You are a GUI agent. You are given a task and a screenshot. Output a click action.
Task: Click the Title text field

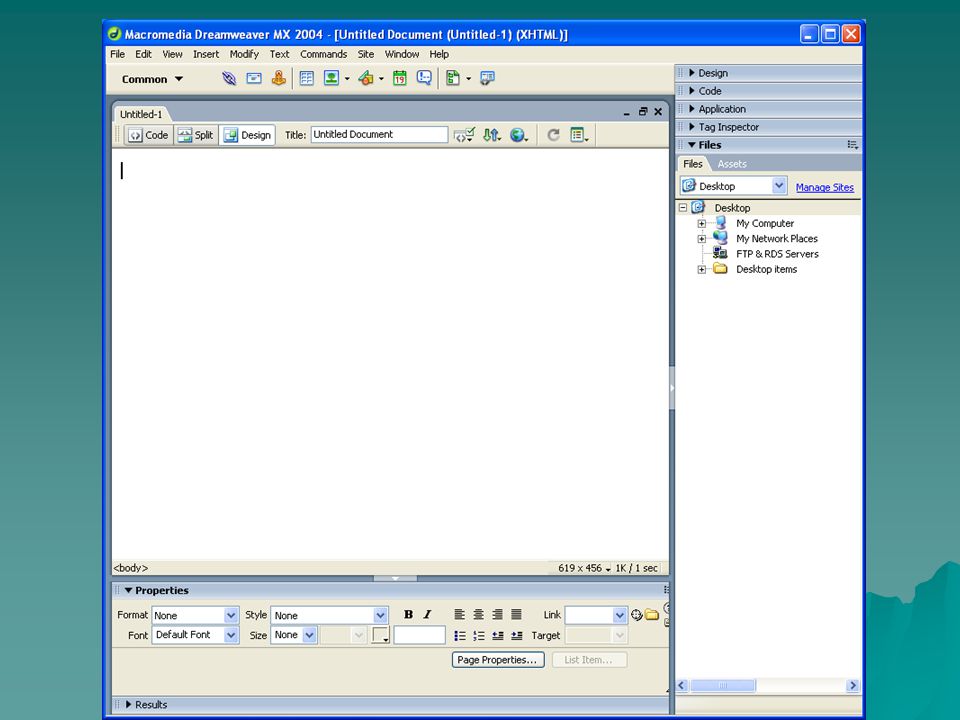pos(380,135)
